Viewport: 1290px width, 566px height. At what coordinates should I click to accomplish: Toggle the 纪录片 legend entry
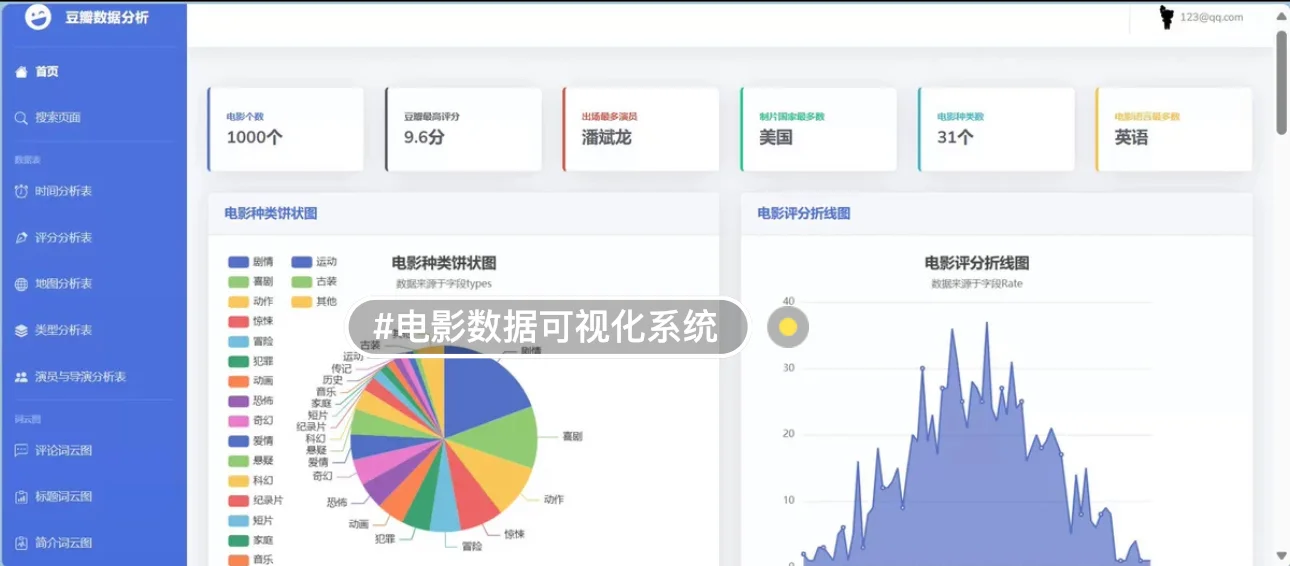(x=256, y=501)
